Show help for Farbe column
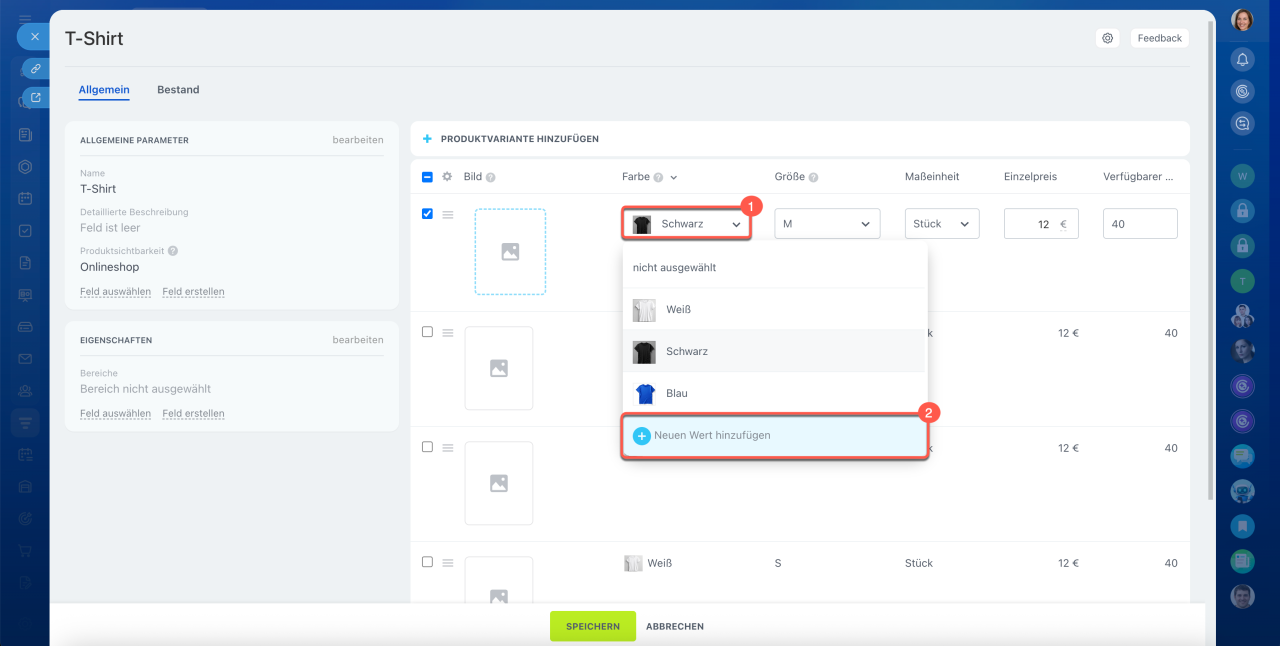The image size is (1280, 646). 658,177
